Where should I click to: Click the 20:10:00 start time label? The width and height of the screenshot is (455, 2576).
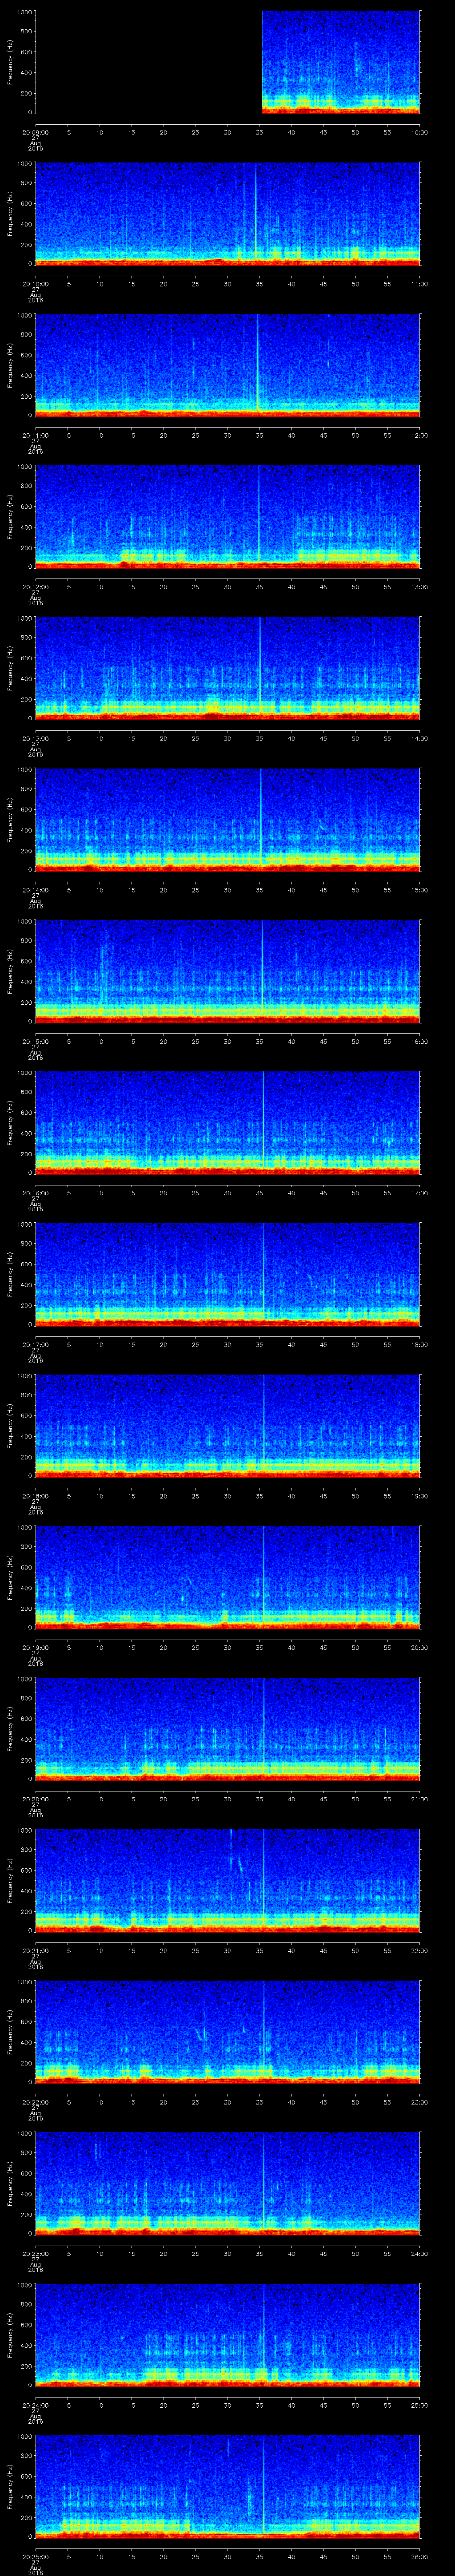click(36, 284)
